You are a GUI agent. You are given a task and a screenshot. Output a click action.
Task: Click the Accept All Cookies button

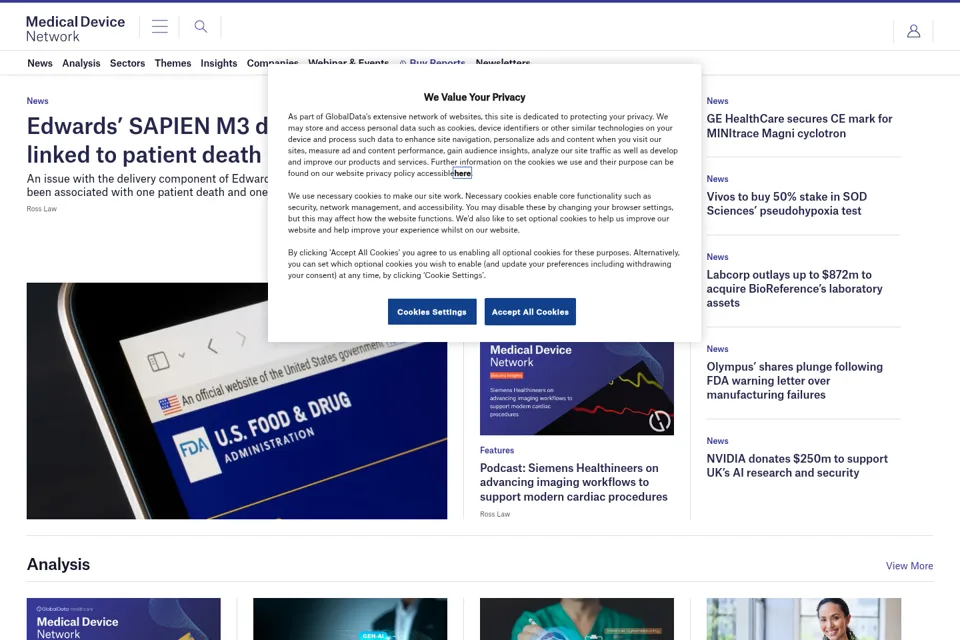click(x=530, y=312)
